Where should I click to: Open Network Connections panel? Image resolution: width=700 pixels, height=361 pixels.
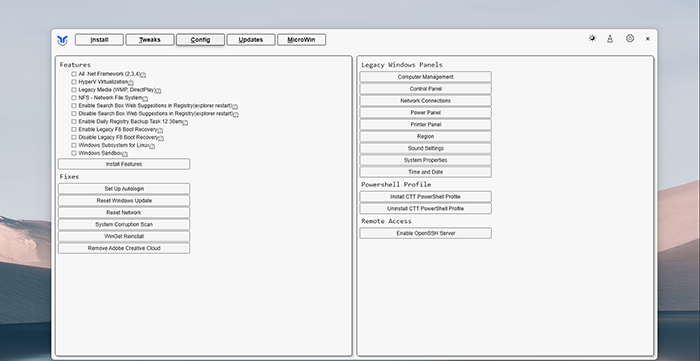(x=425, y=101)
